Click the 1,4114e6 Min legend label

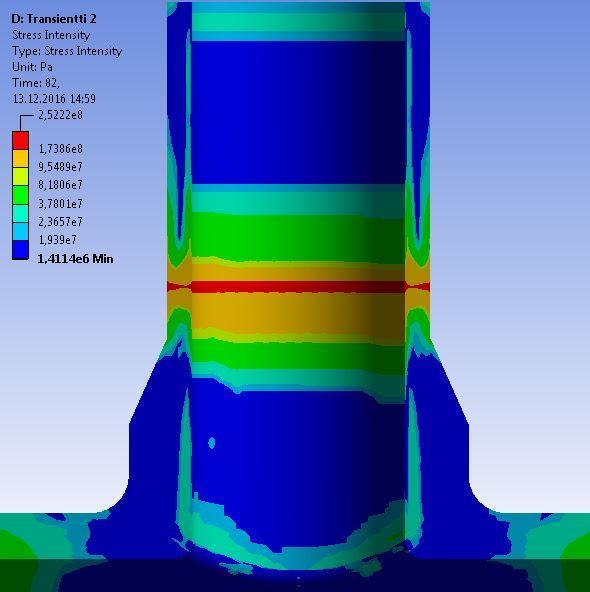tap(75, 259)
